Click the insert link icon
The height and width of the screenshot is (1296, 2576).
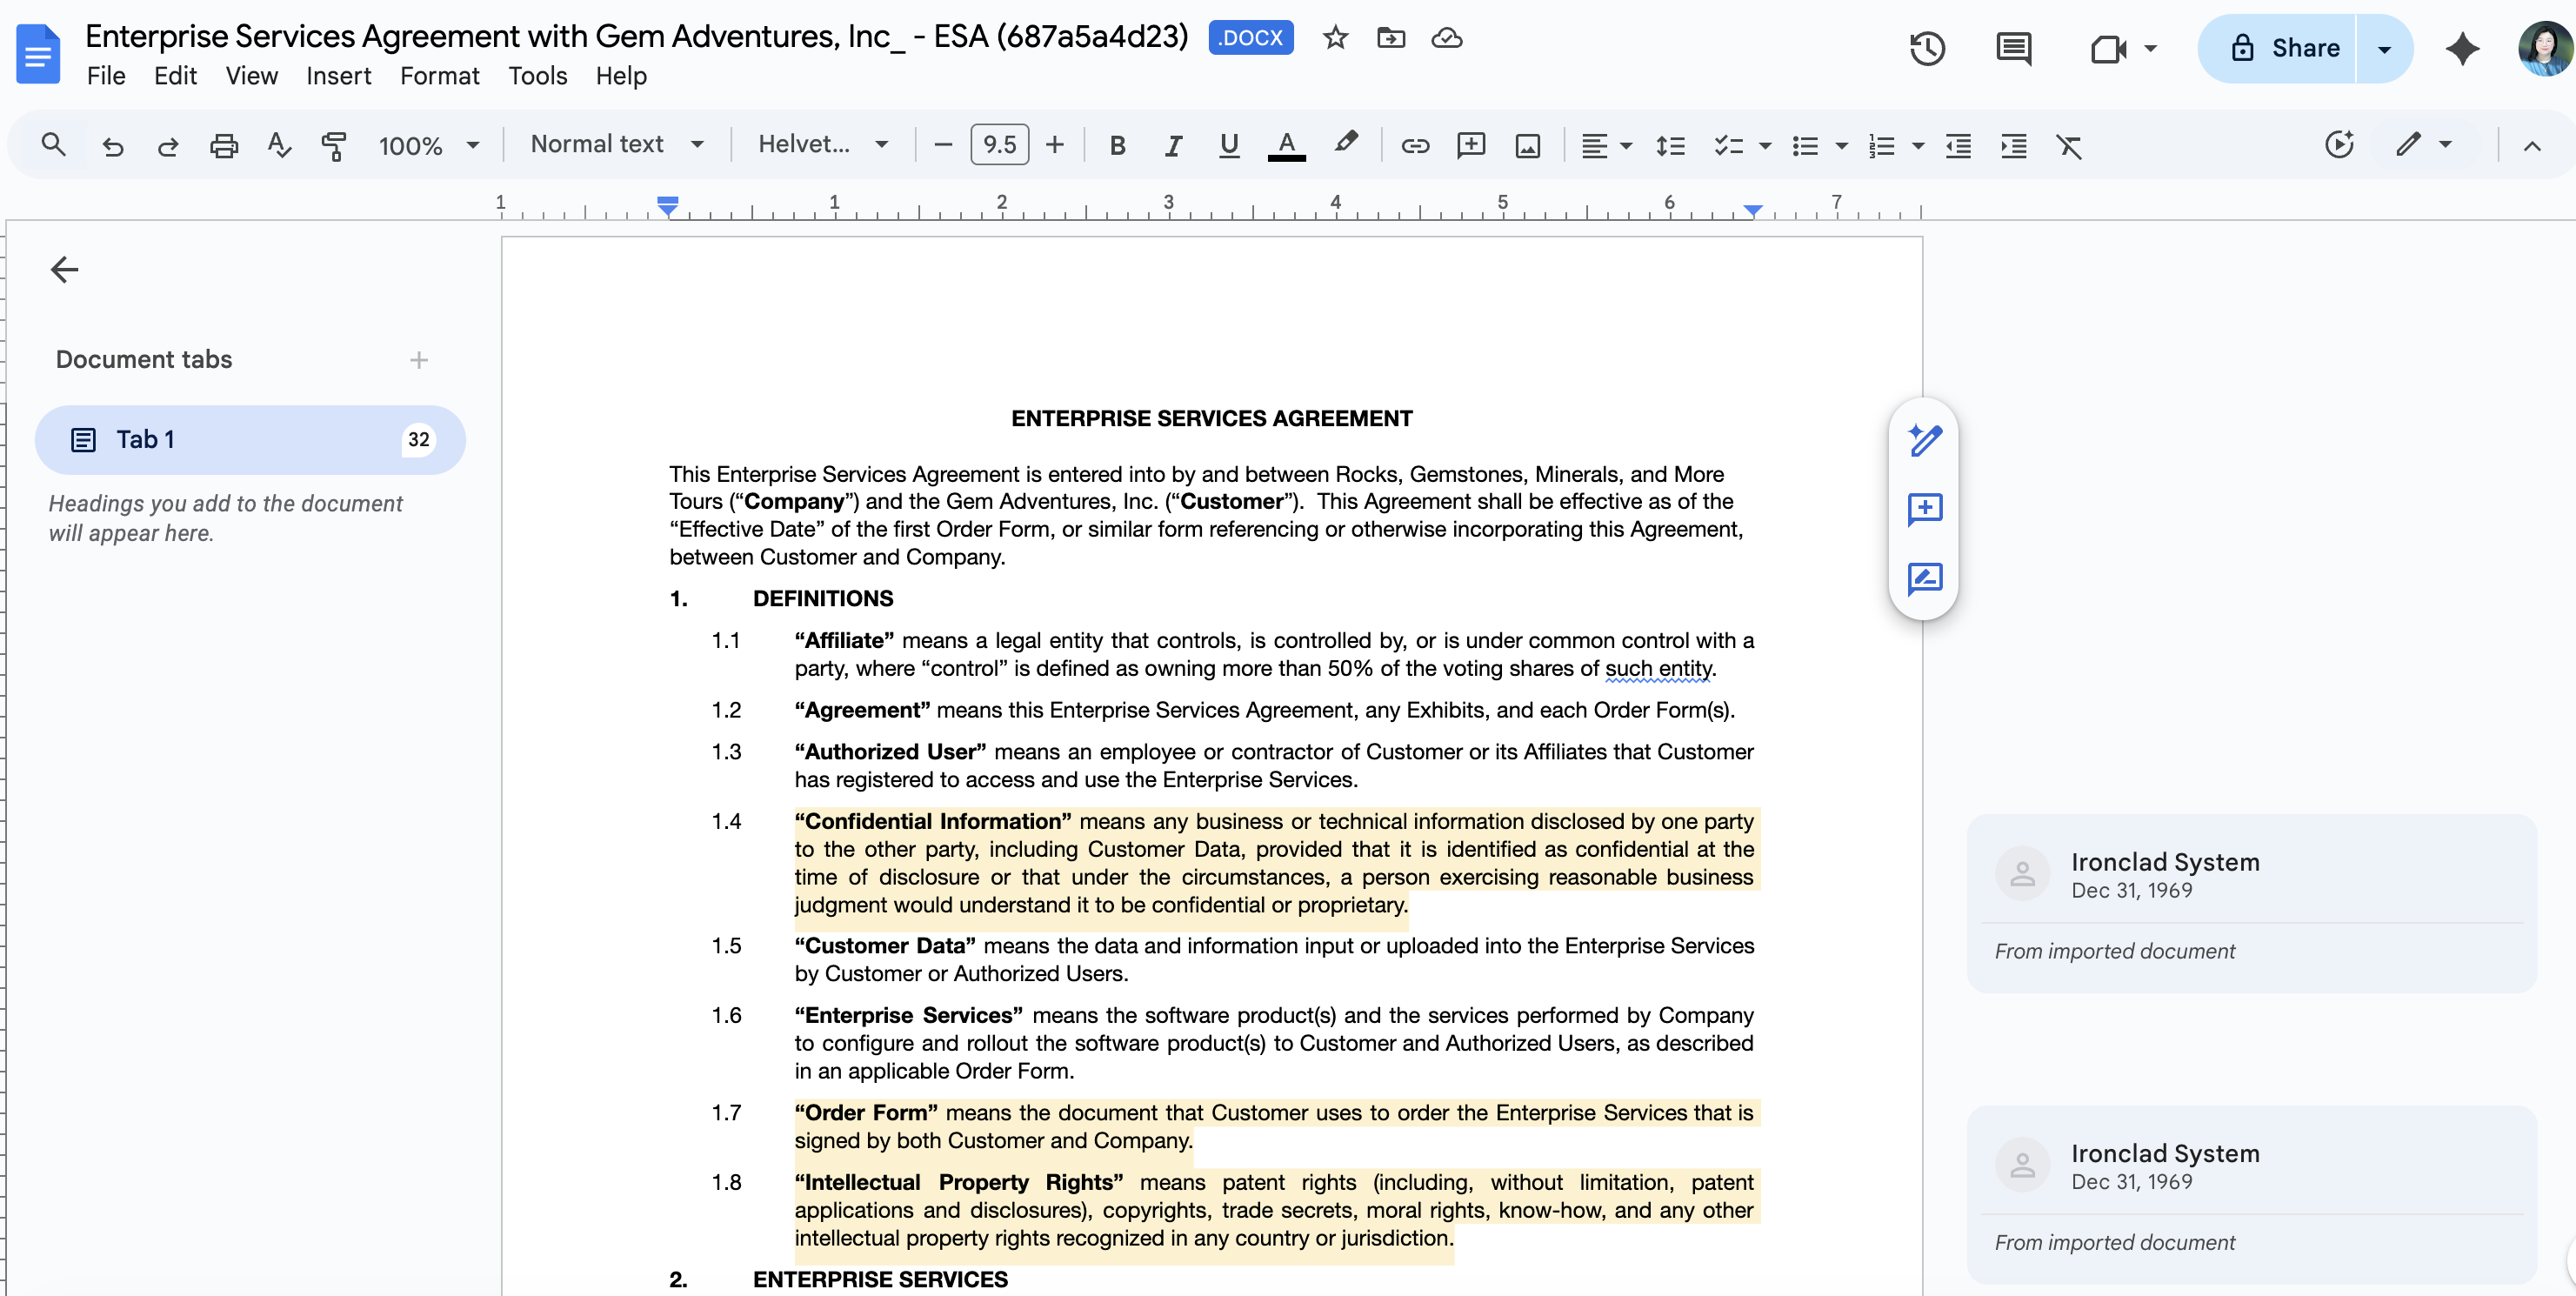(1414, 146)
